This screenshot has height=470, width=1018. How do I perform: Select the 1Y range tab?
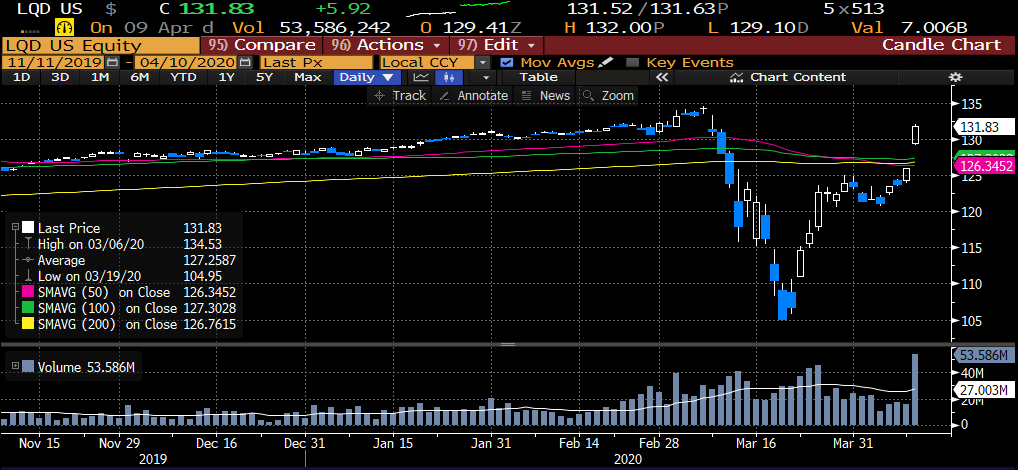tap(226, 77)
